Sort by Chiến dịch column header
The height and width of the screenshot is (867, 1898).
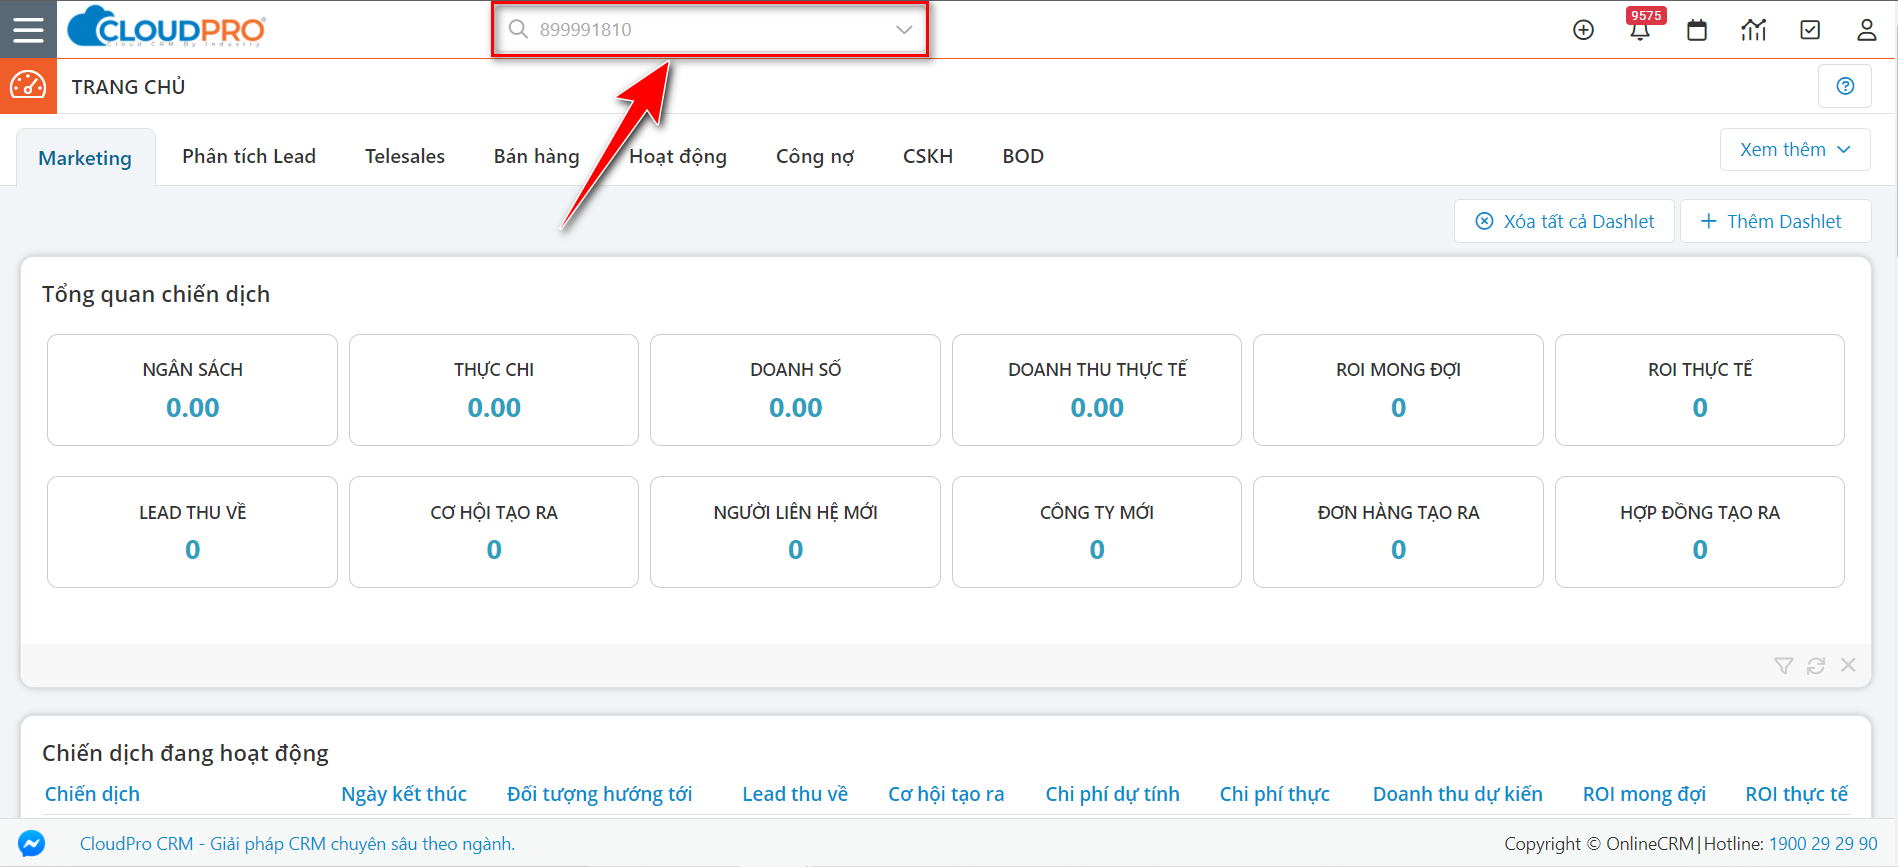(92, 794)
